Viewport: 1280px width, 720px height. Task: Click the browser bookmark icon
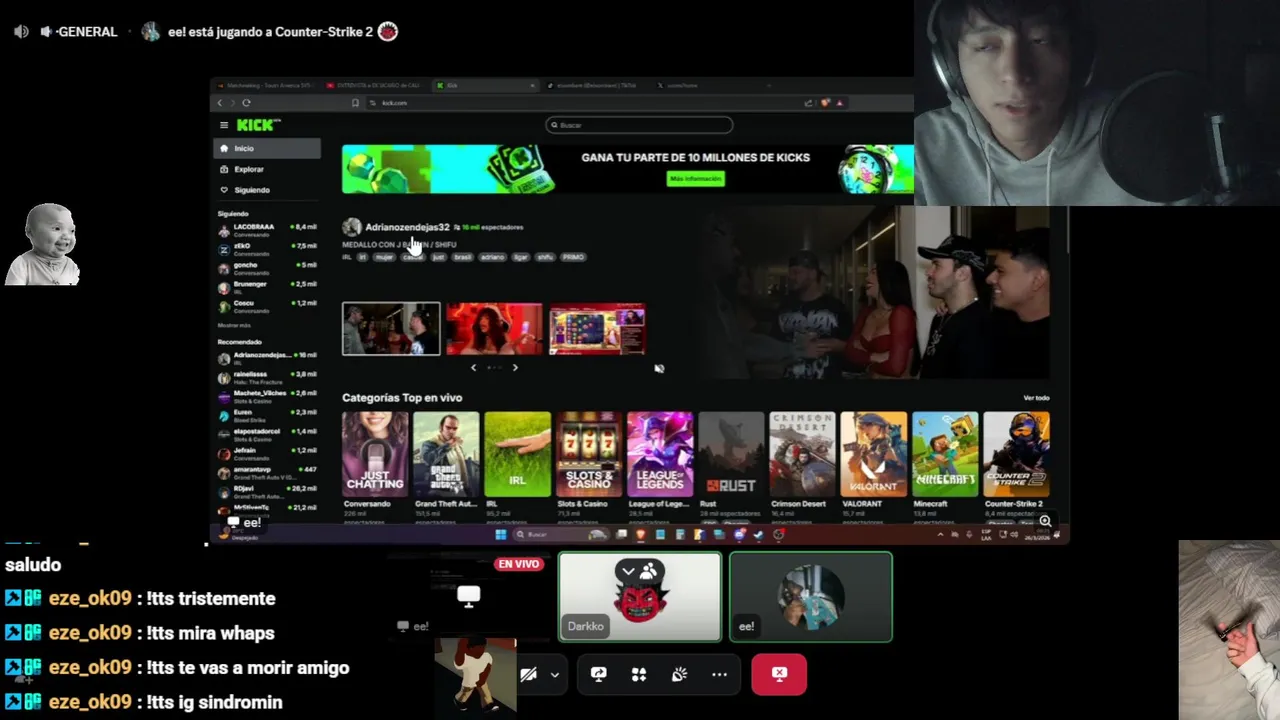point(355,102)
